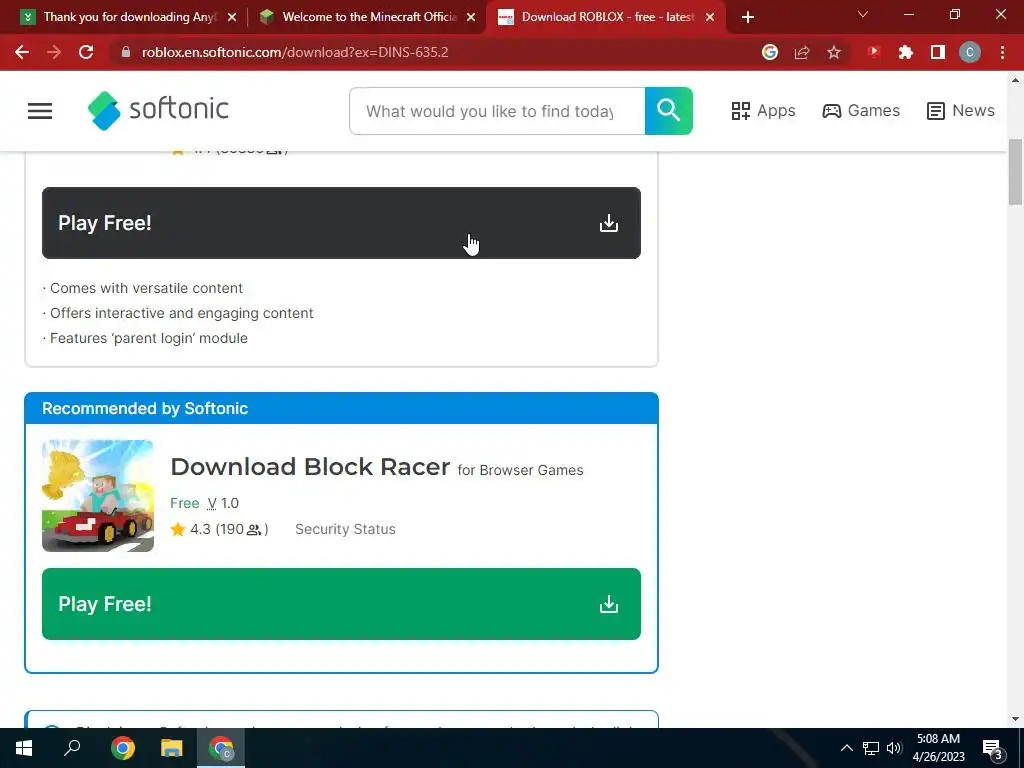View site information lock icon
The width and height of the screenshot is (1024, 768).
tap(126, 52)
